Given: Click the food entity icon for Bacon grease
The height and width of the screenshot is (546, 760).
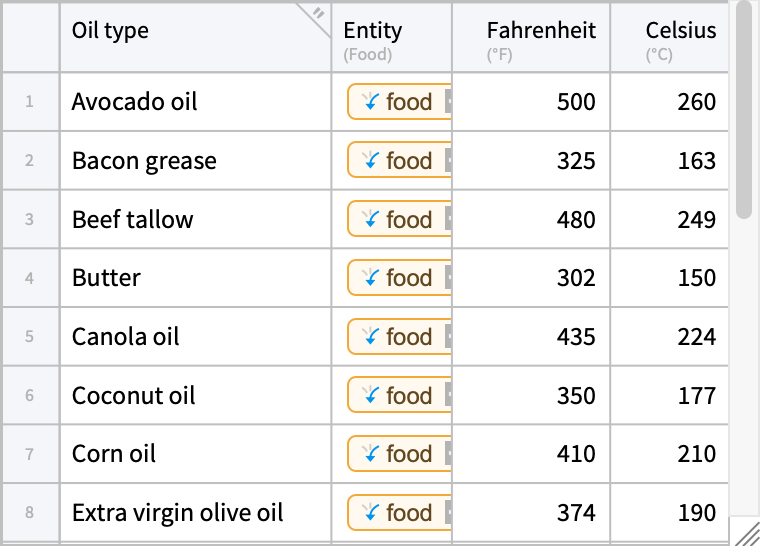Looking at the screenshot, I should point(371,161).
